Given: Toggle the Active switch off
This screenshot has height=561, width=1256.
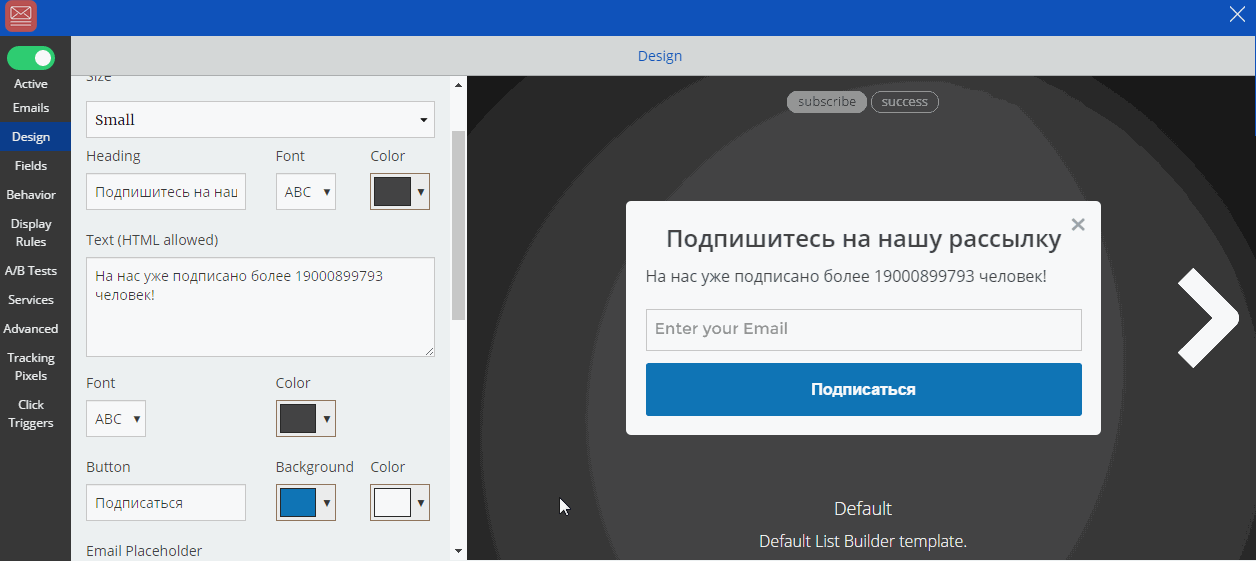Looking at the screenshot, I should [x=31, y=58].
